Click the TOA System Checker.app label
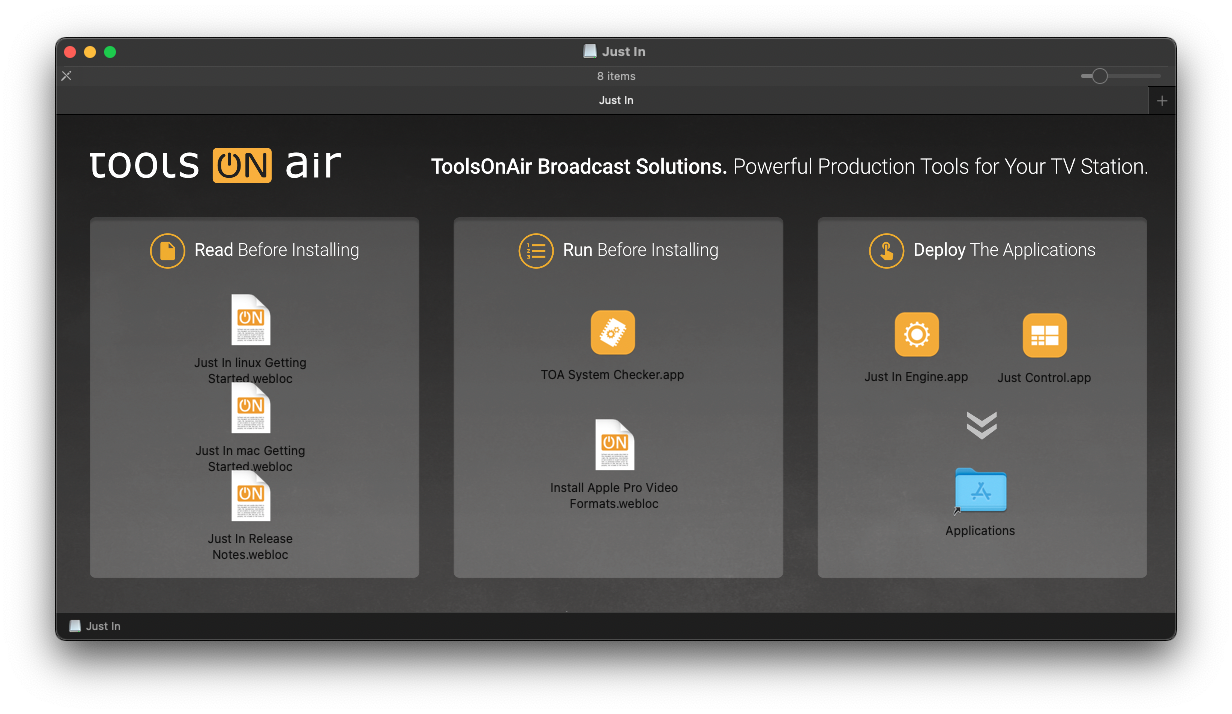Image resolution: width=1232 pixels, height=714 pixels. (613, 375)
